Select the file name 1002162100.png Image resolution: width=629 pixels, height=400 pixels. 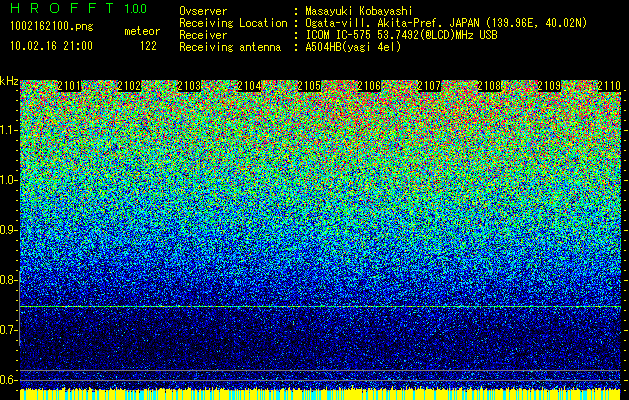click(x=52, y=27)
